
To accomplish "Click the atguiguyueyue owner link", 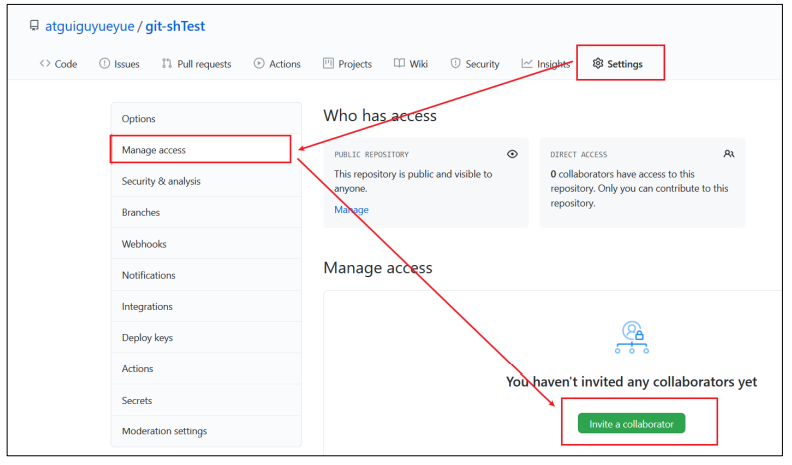I will [90, 26].
